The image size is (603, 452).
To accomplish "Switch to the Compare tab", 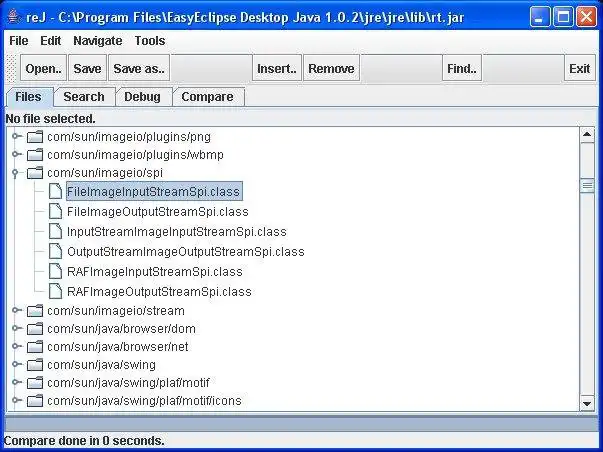I will 208,97.
